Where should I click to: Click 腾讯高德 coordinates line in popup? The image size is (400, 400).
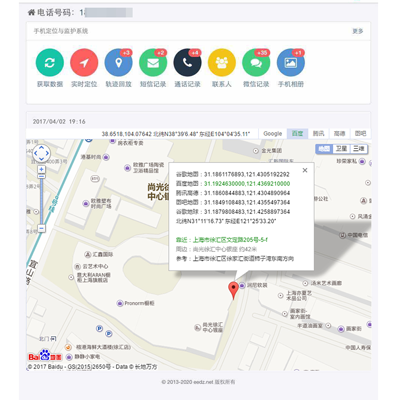(233, 193)
